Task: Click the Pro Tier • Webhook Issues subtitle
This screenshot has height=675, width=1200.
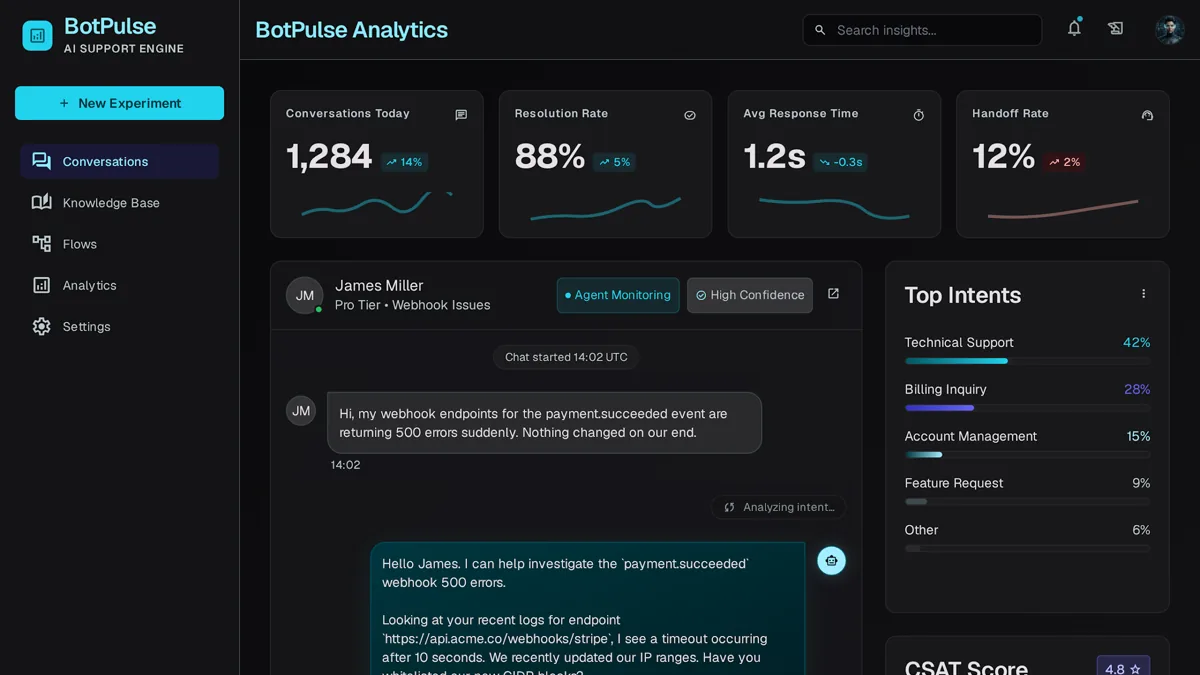Action: click(412, 305)
